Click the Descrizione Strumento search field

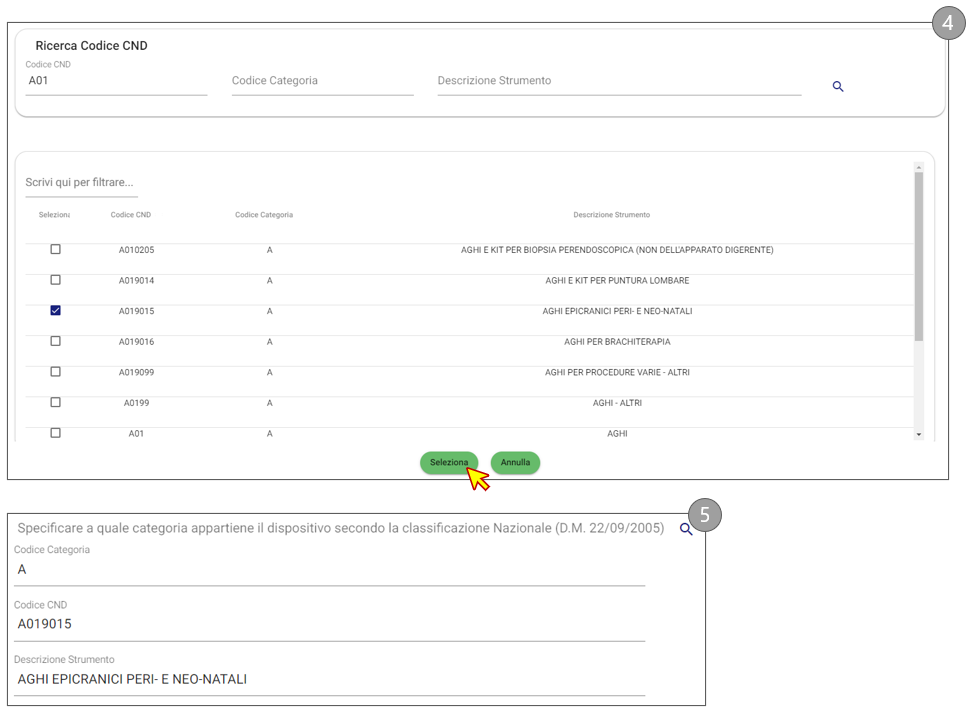coord(618,82)
